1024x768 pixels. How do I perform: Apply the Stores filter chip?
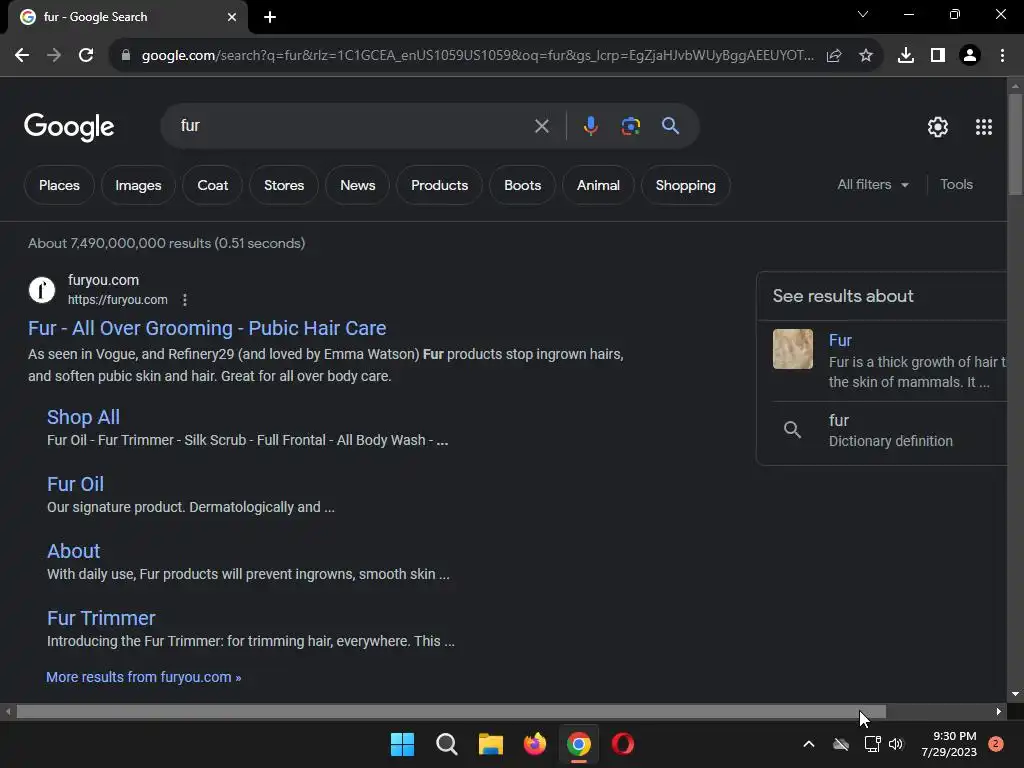284,185
